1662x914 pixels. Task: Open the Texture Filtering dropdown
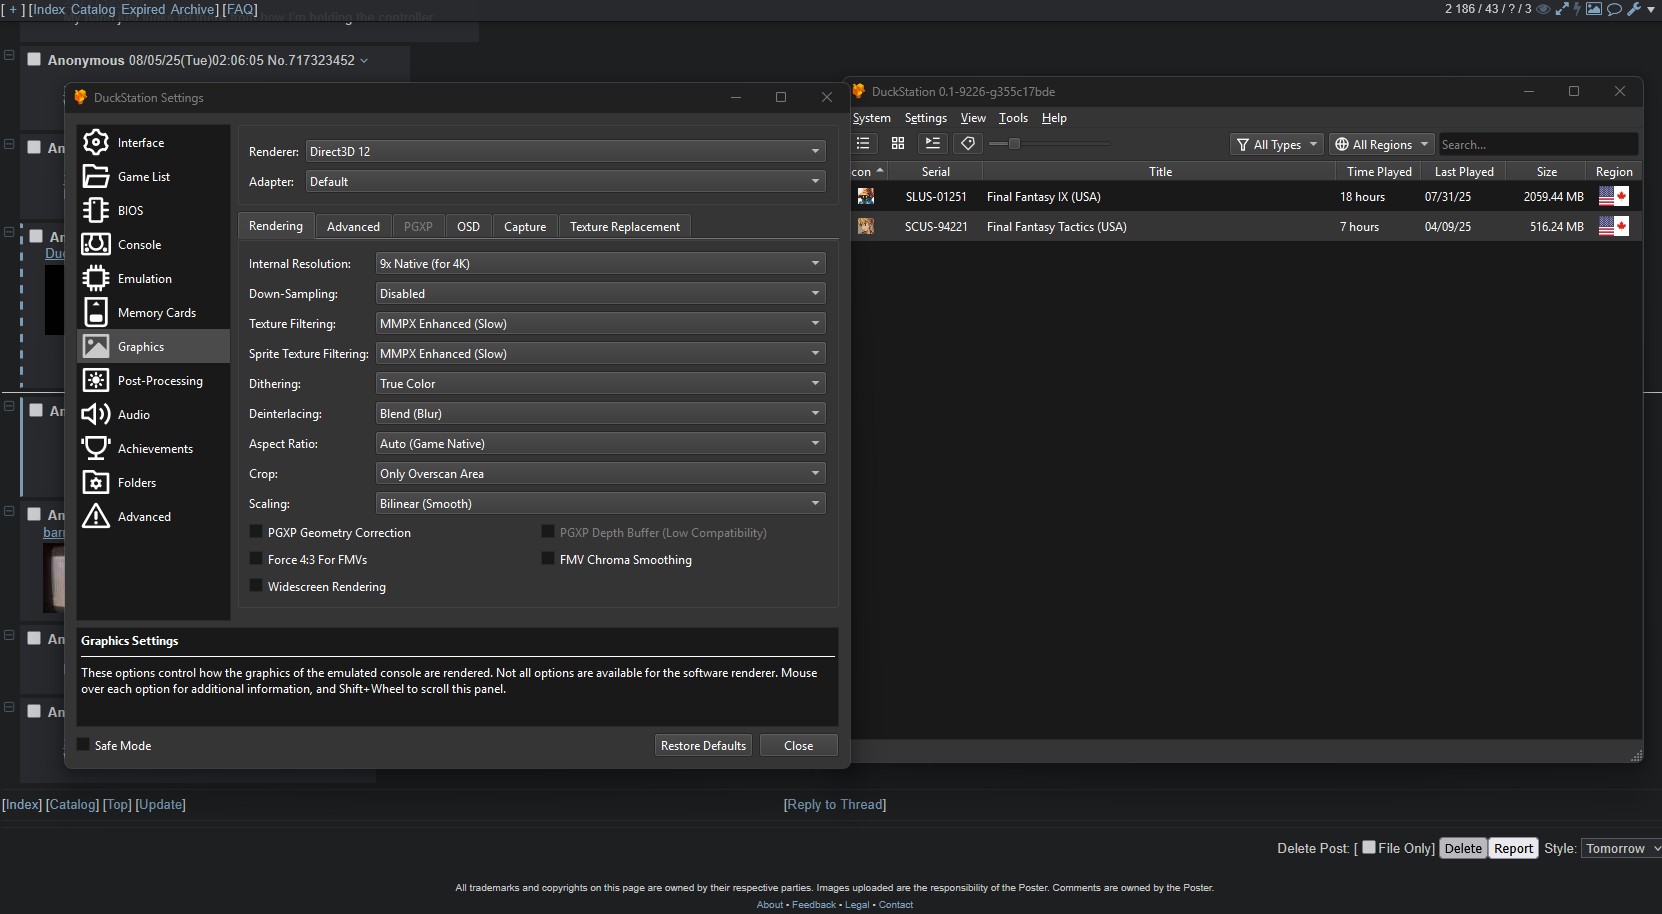click(x=600, y=323)
